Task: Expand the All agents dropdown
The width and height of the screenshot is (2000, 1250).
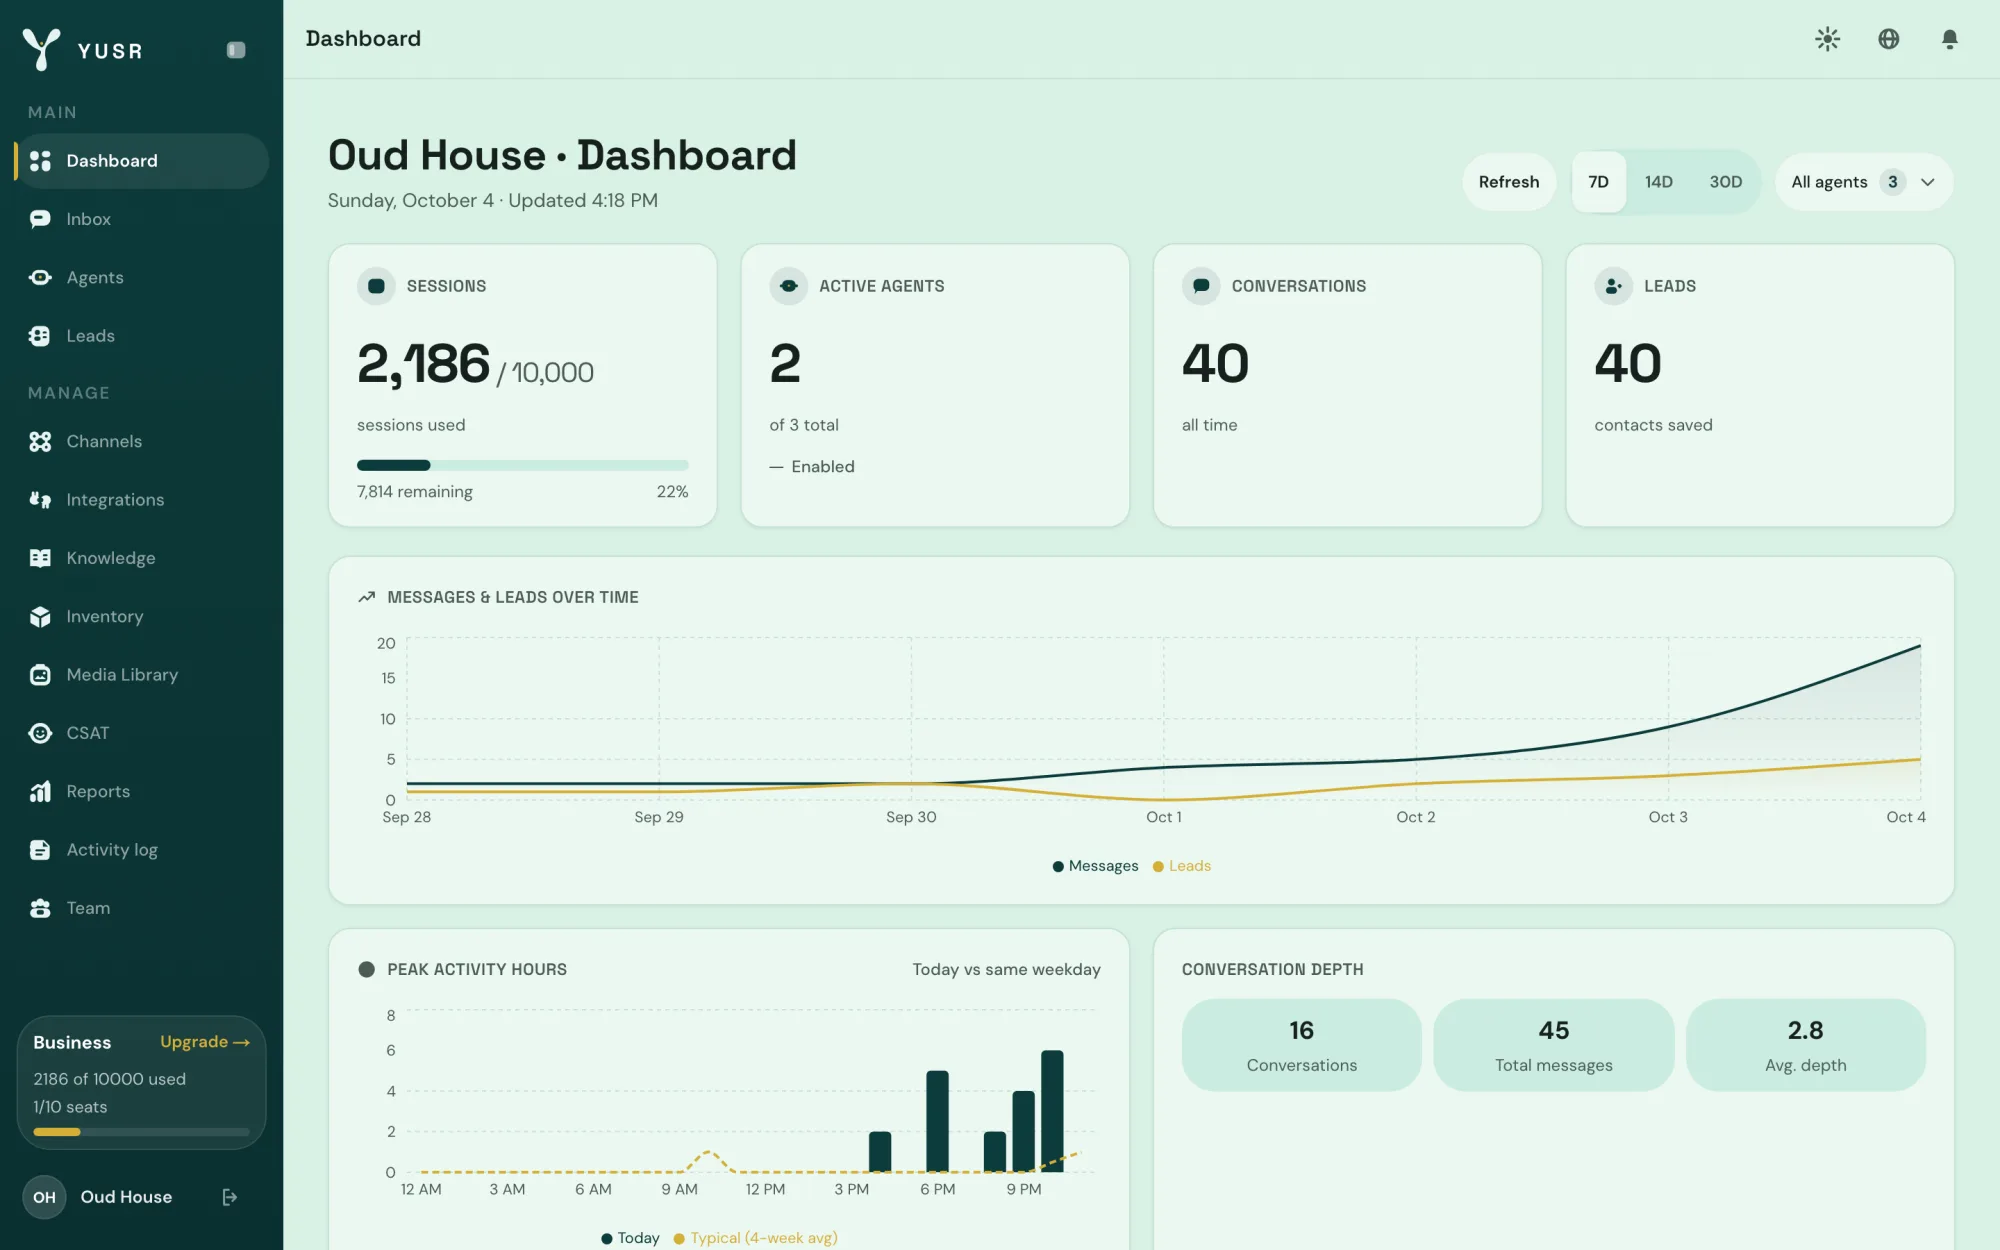Action: tap(1864, 182)
